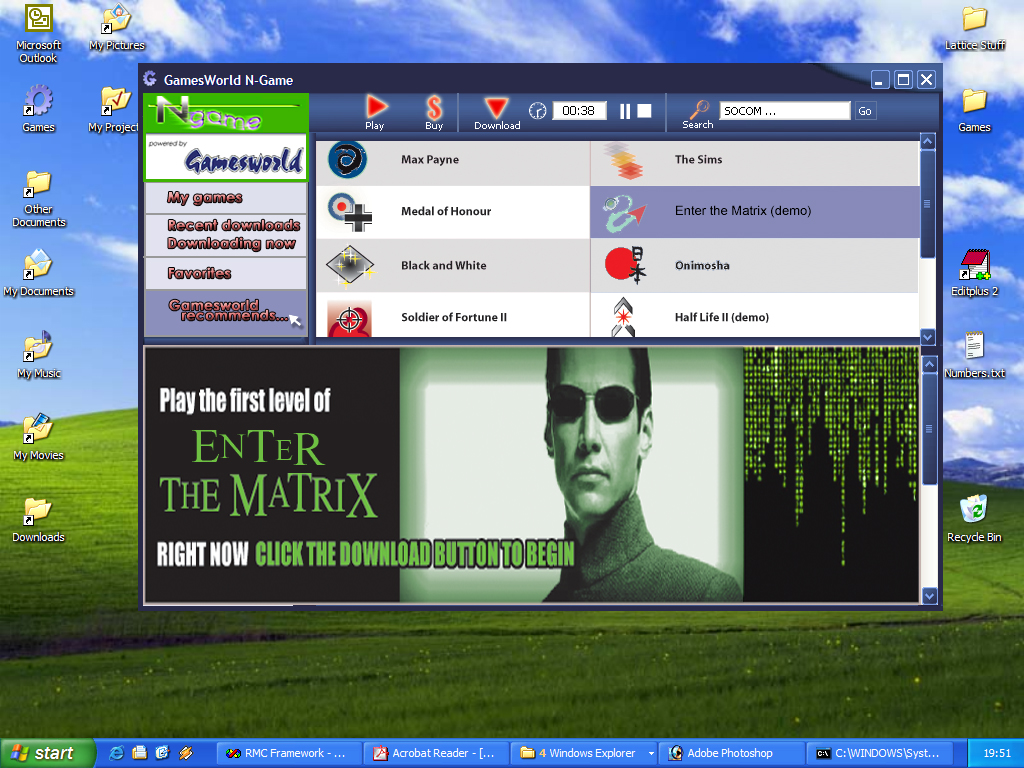Select the Half Life II (demo) icon
This screenshot has height=768, width=1024.
pos(623,317)
